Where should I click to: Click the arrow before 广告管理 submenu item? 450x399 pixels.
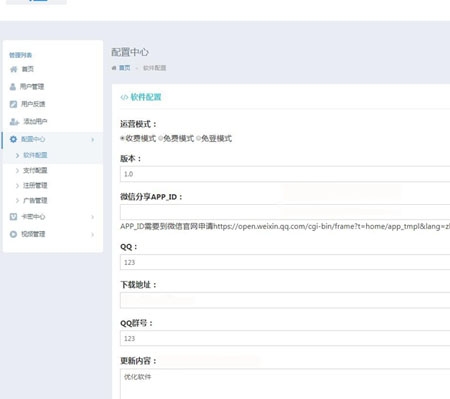point(17,201)
